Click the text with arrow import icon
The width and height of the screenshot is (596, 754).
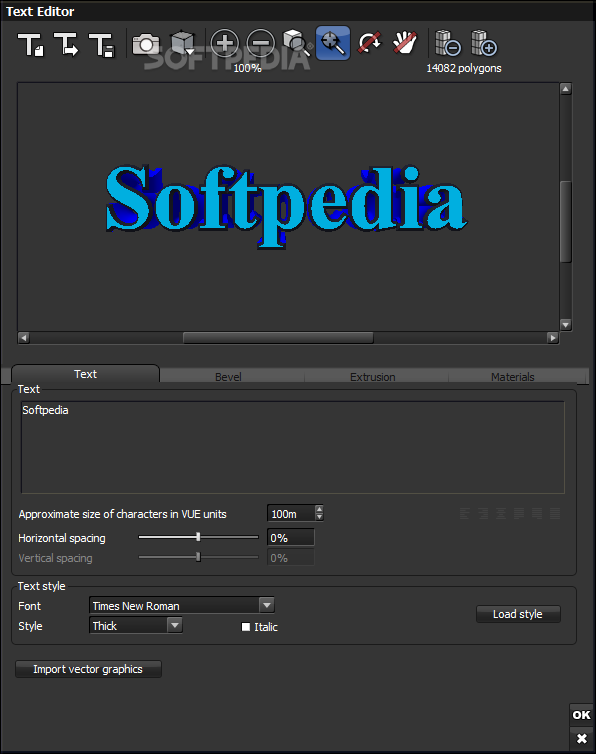point(66,45)
